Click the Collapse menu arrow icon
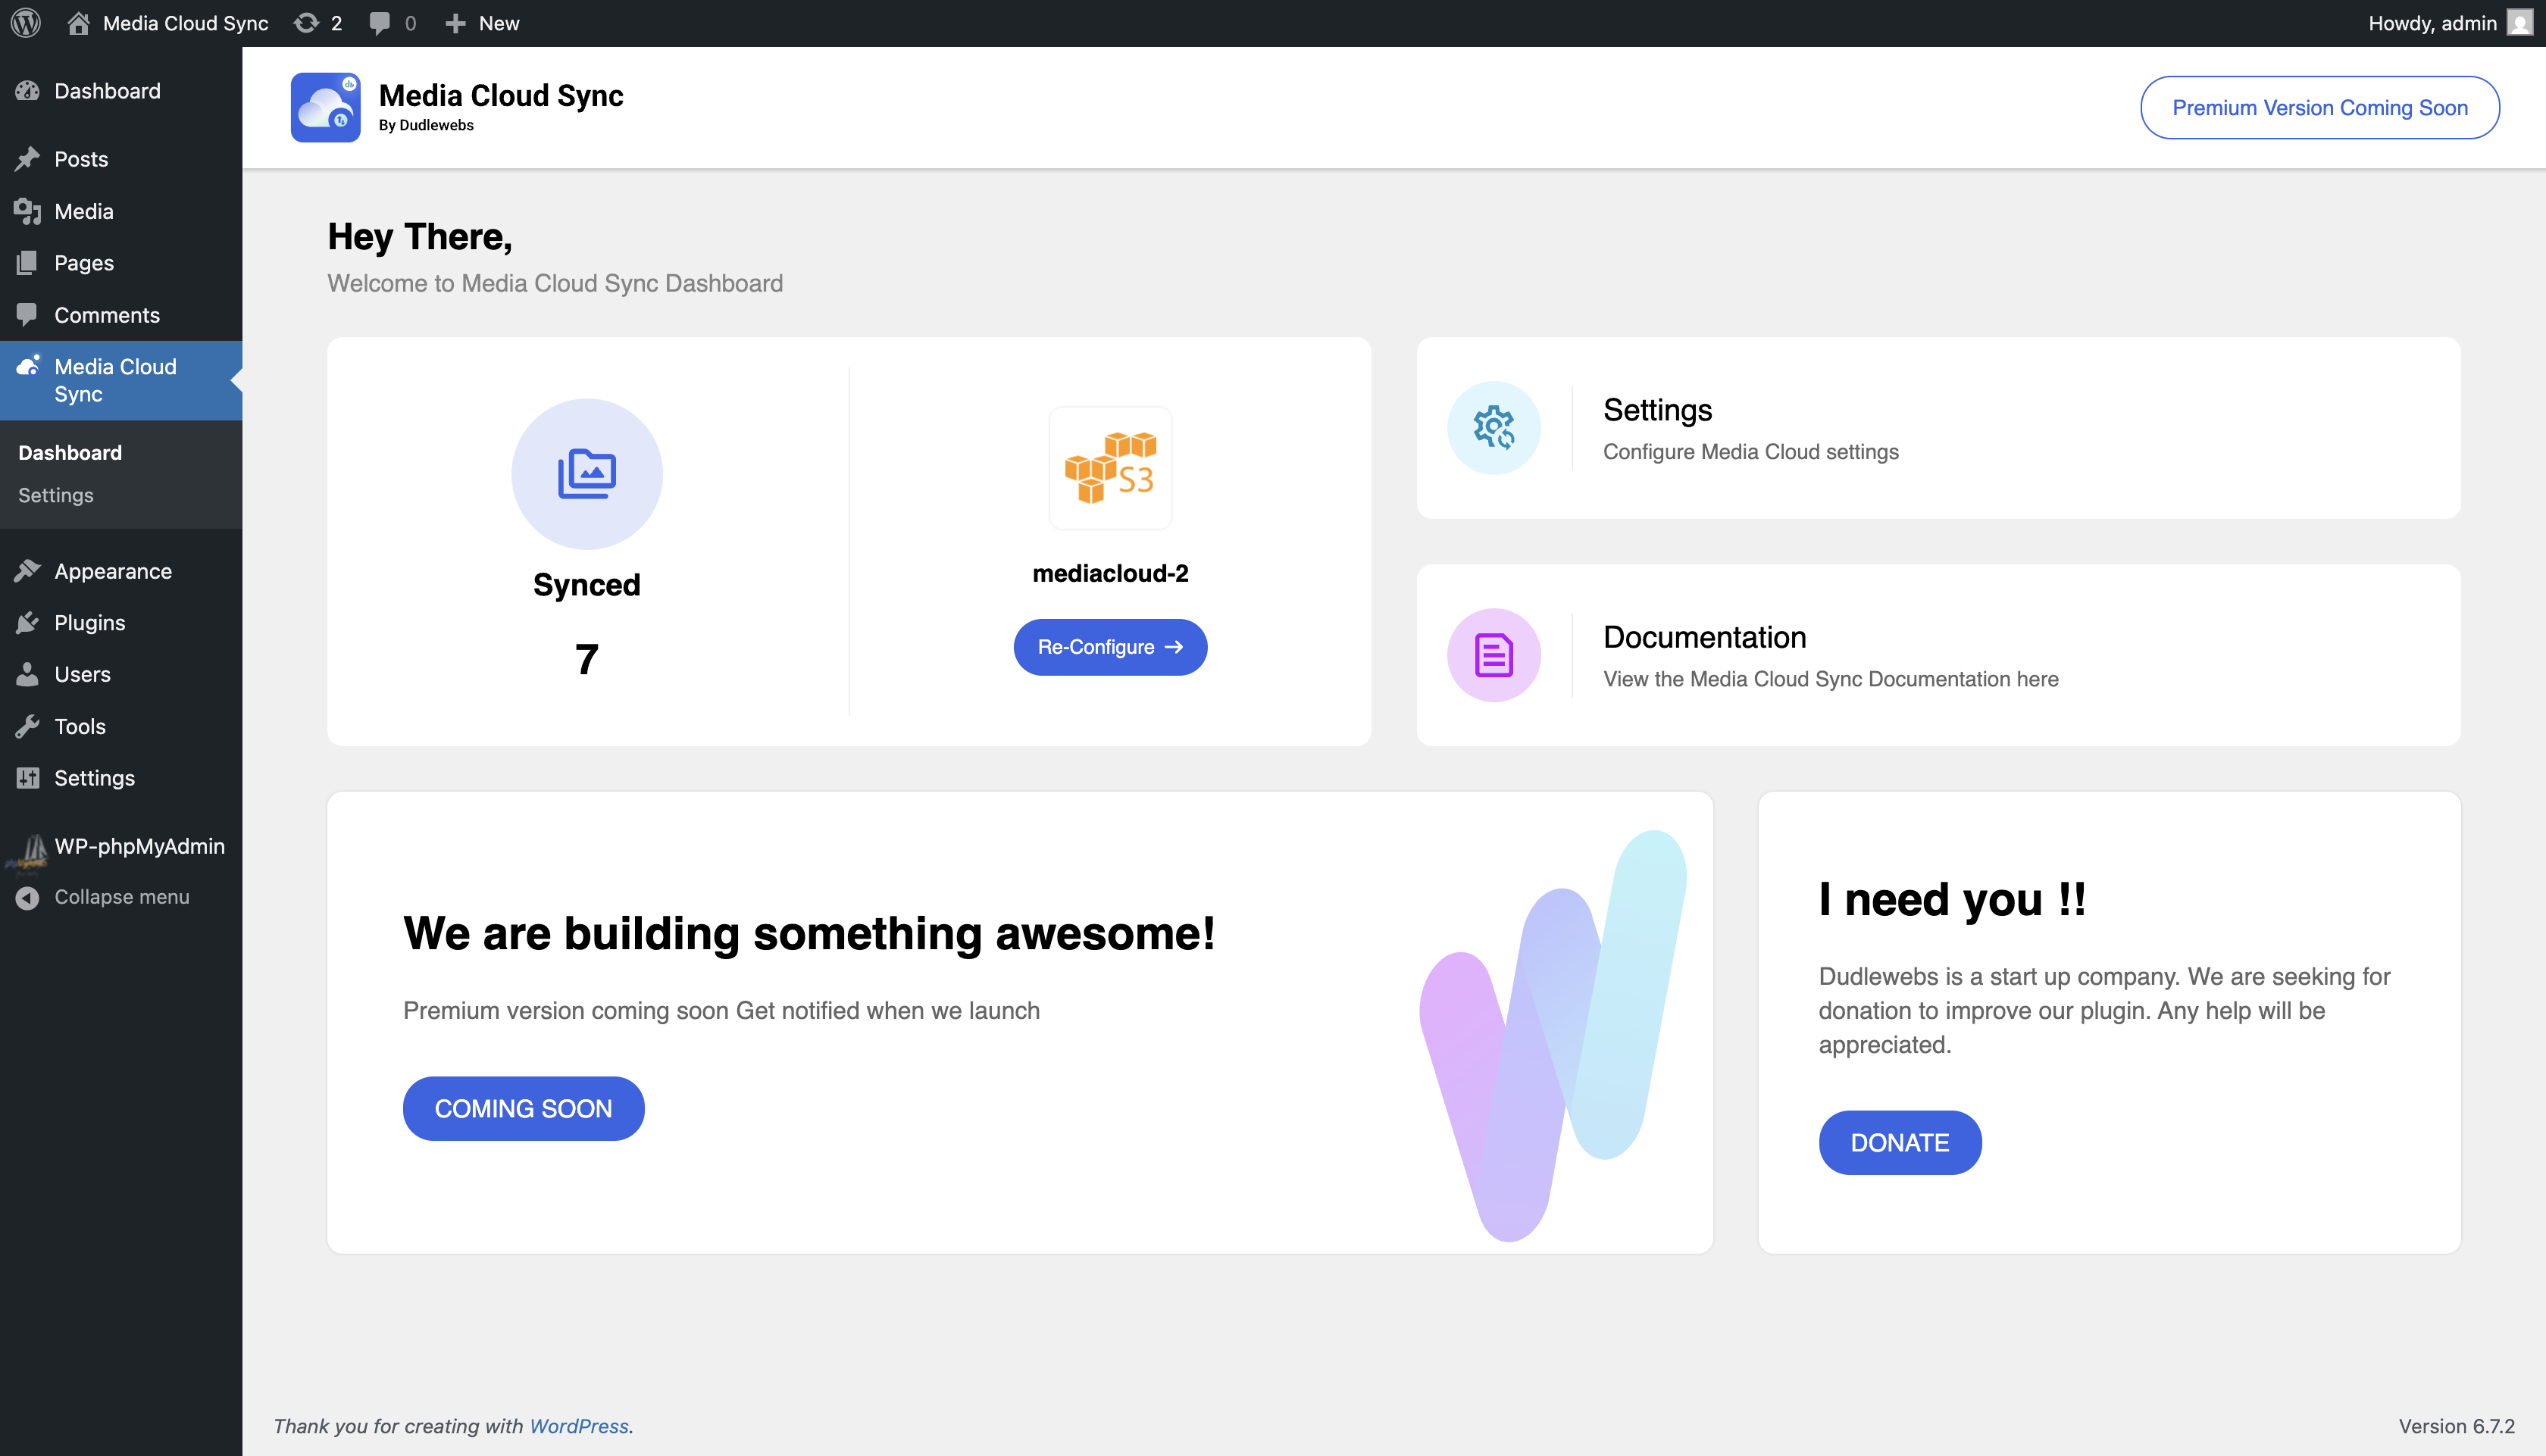The image size is (2546, 1456). [x=28, y=897]
